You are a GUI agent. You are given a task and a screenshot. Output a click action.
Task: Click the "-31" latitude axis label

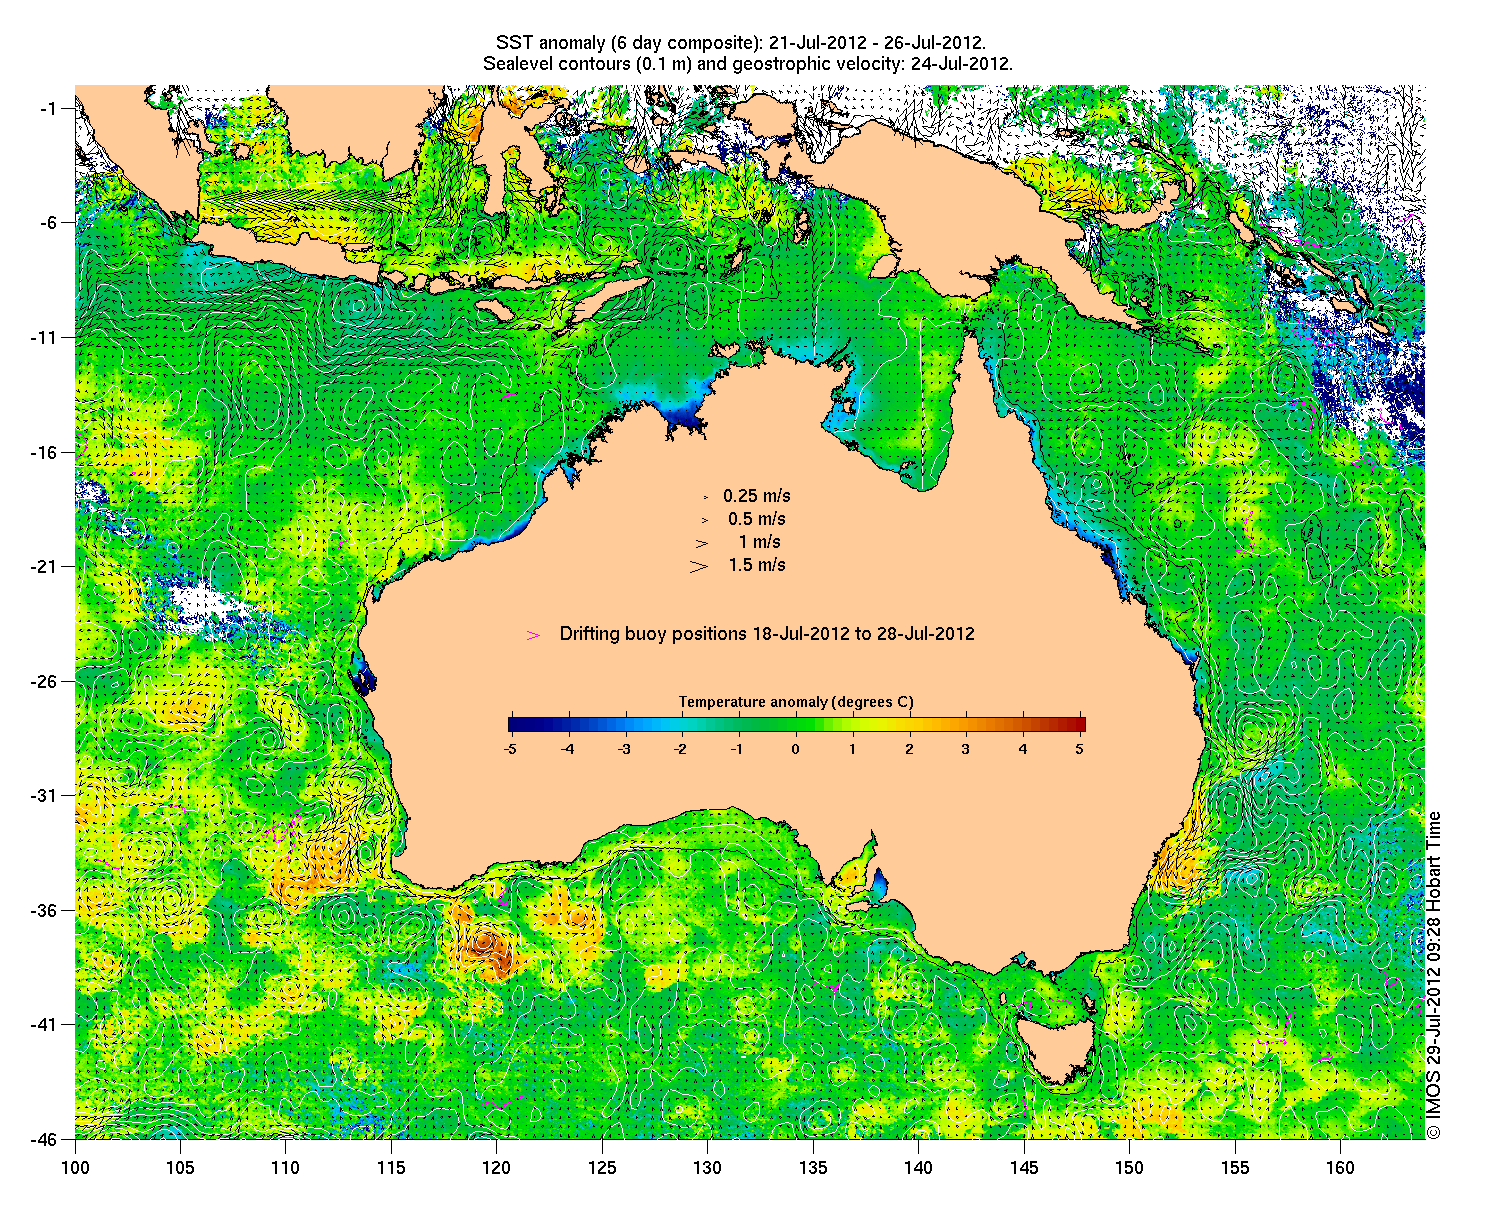pos(44,796)
